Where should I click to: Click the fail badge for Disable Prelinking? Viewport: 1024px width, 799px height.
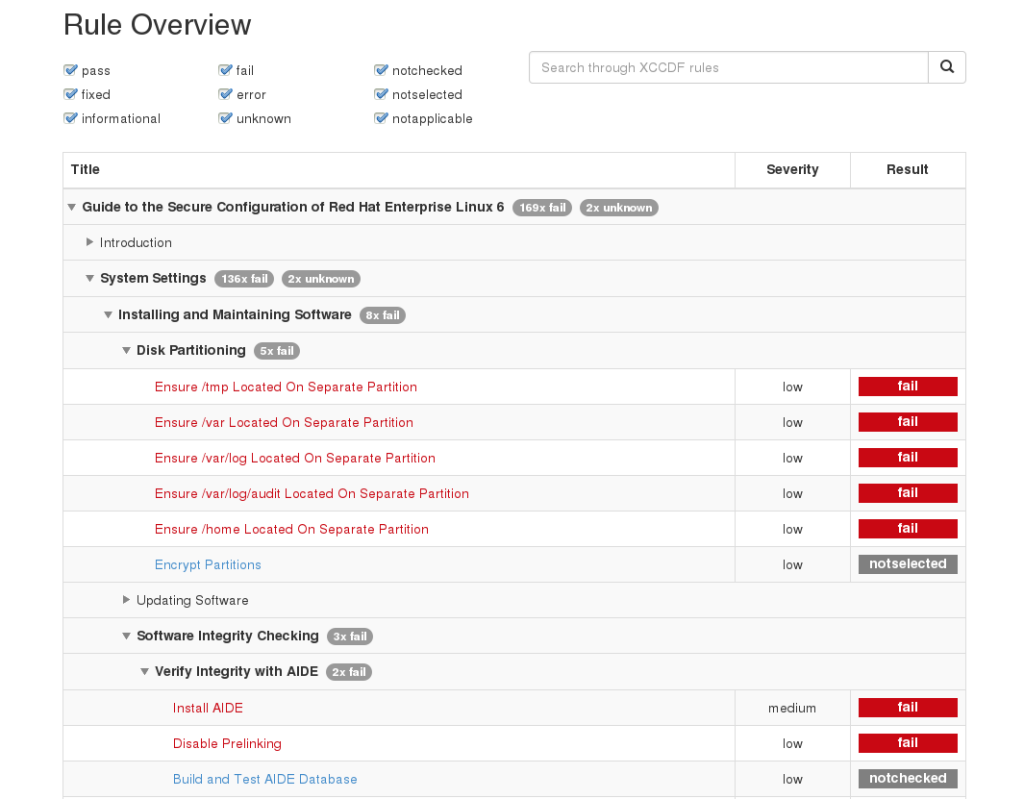click(908, 743)
